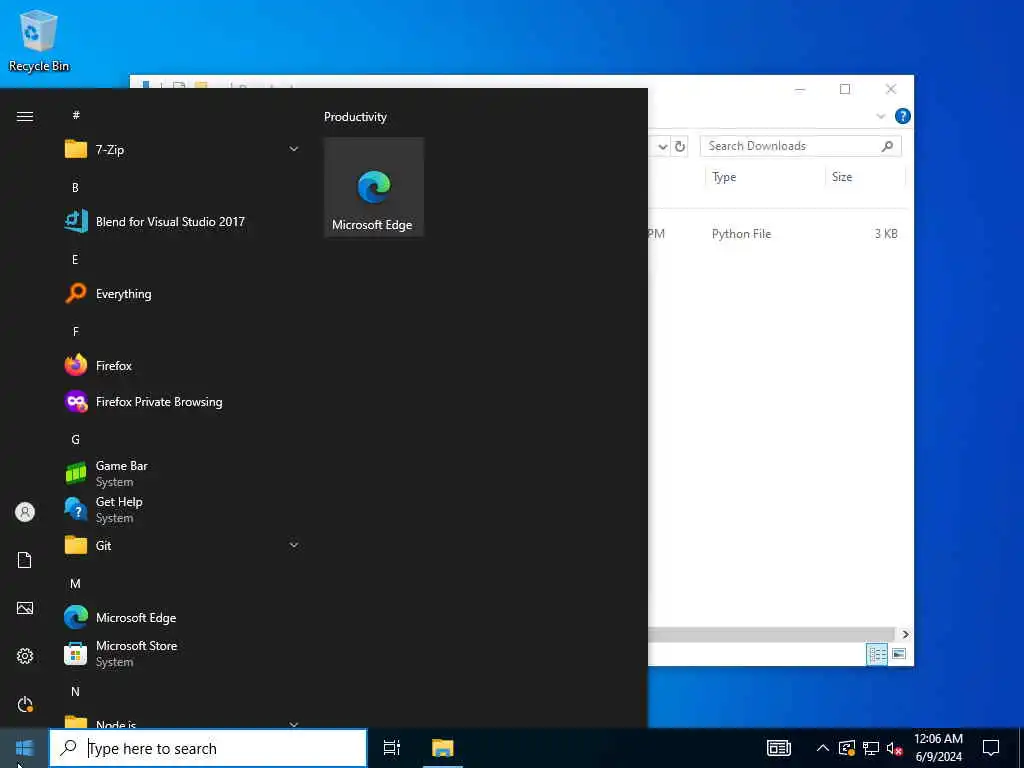1024x768 pixels.
Task: Click the Windows Start button
Action: tap(24, 748)
